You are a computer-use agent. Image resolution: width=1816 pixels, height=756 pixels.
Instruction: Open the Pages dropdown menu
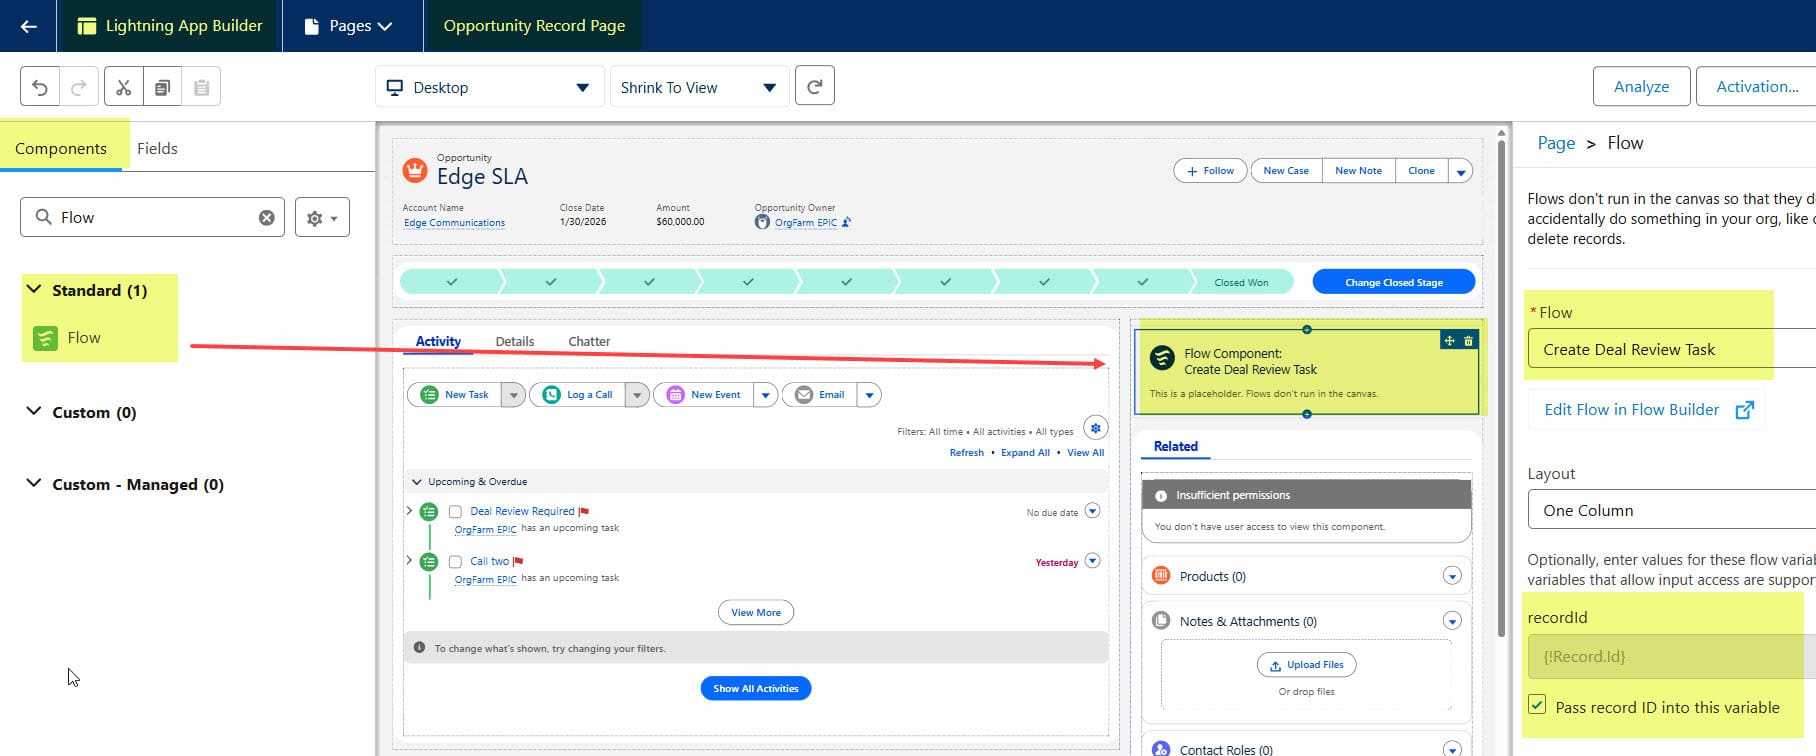348,26
